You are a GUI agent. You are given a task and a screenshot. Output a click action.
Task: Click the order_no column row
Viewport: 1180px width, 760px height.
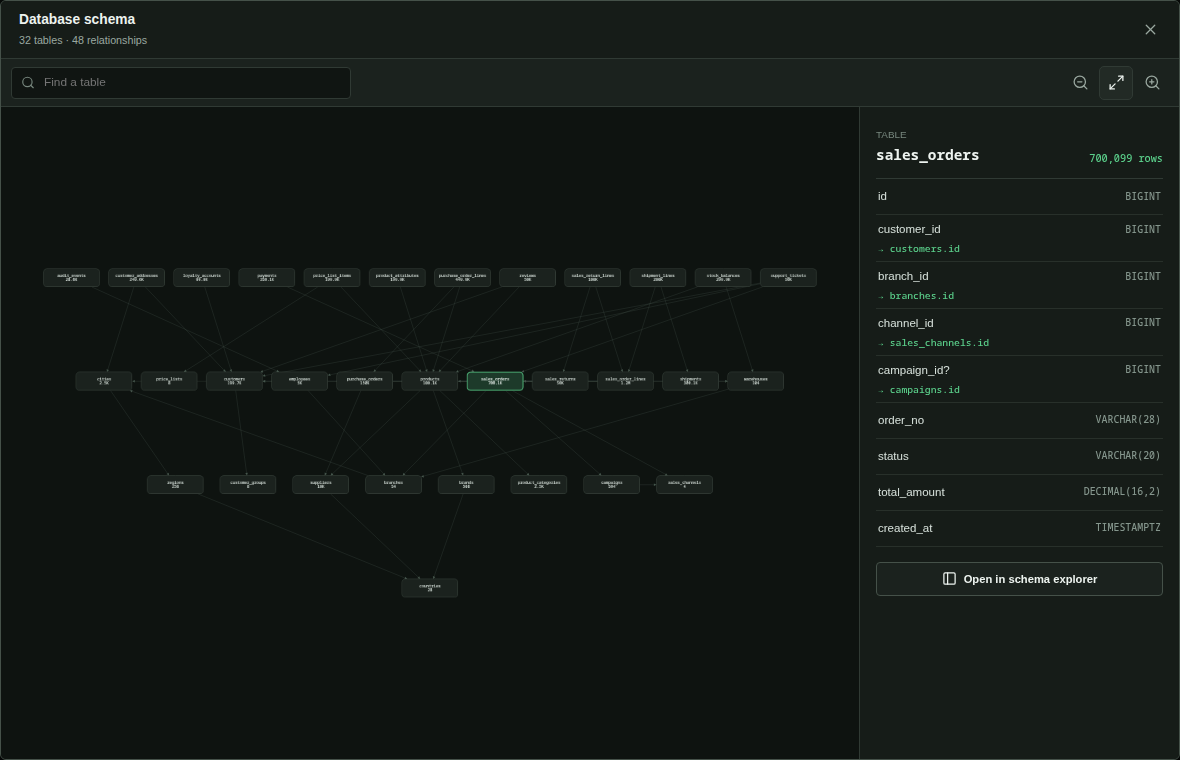coord(1019,421)
